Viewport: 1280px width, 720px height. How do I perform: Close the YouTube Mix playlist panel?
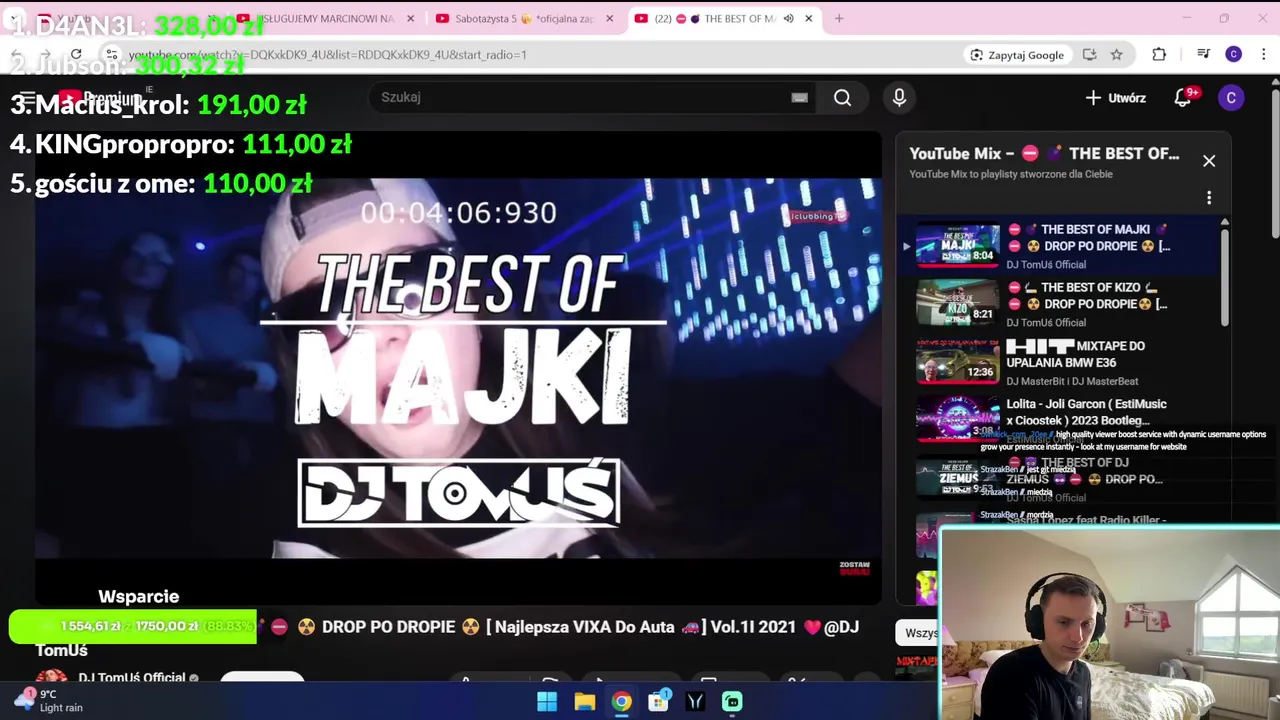1209,161
